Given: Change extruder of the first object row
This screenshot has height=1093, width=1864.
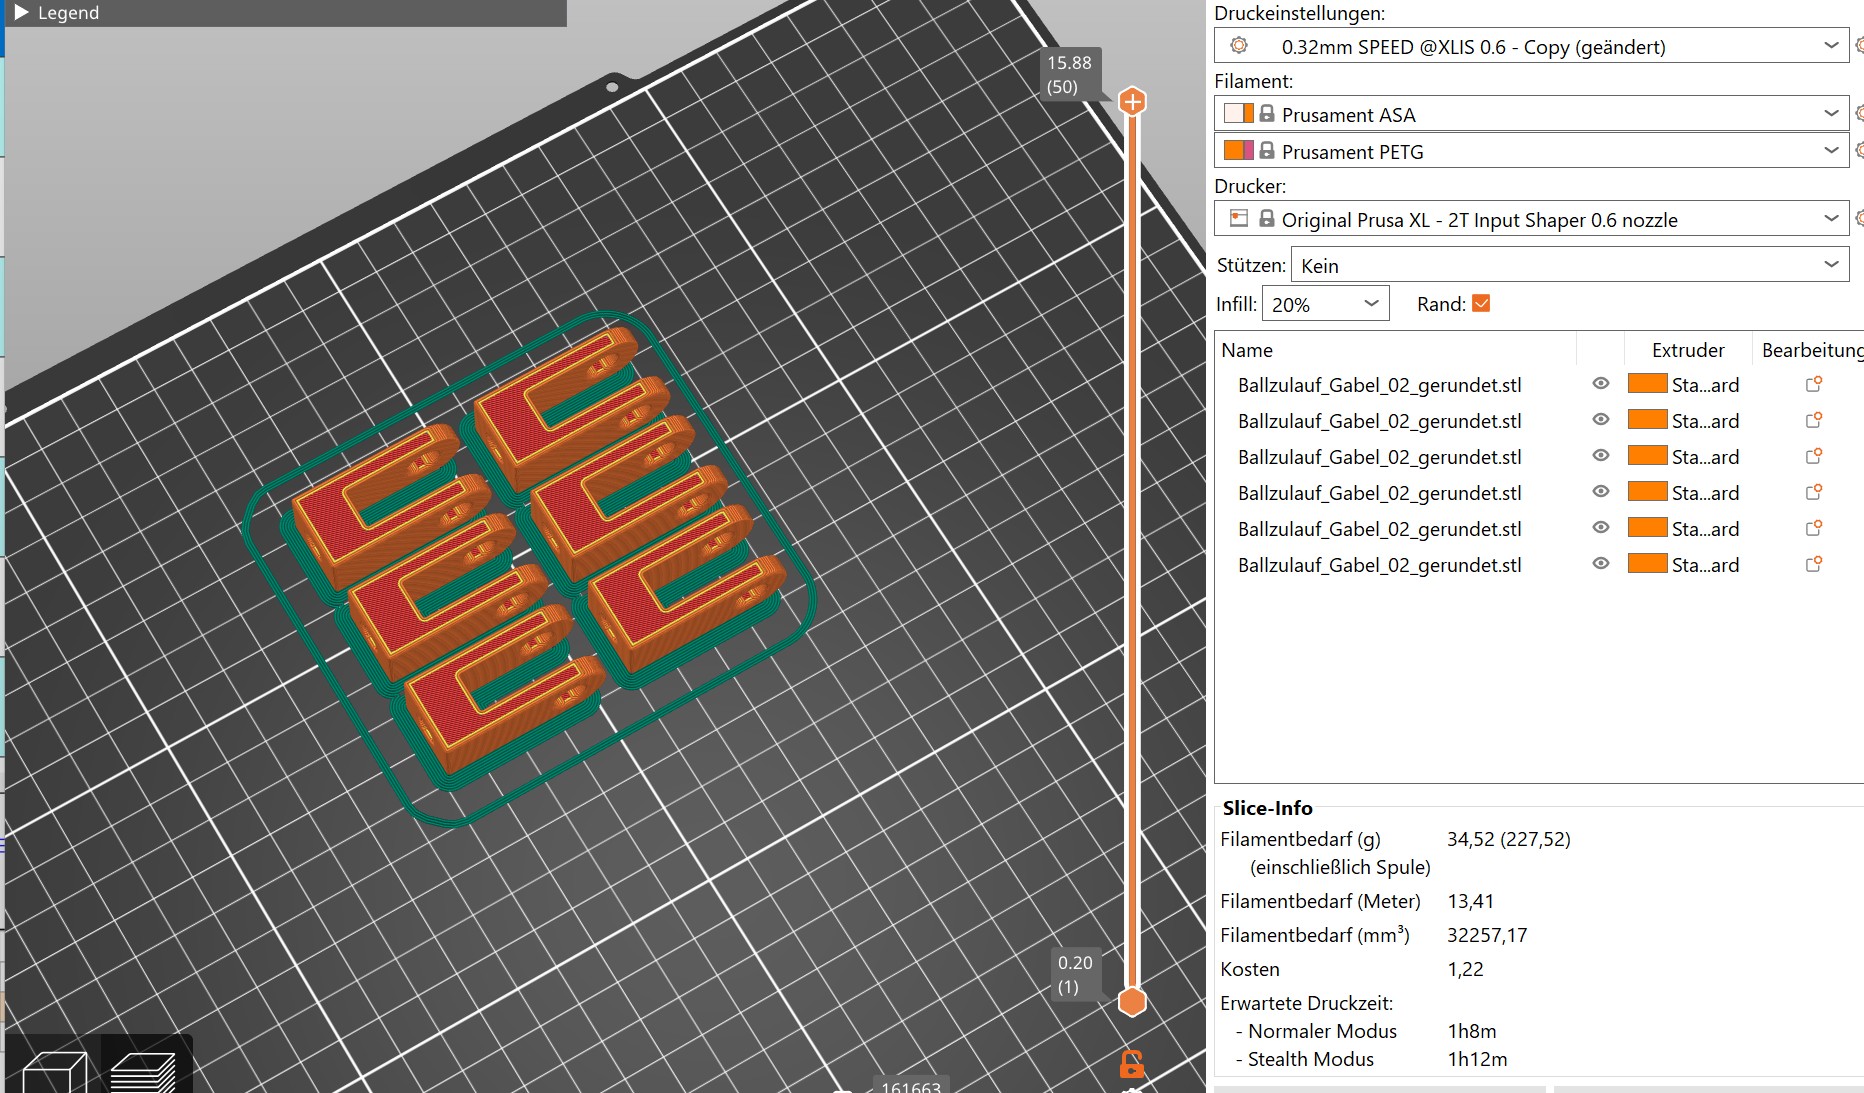Looking at the screenshot, I should 1684,384.
